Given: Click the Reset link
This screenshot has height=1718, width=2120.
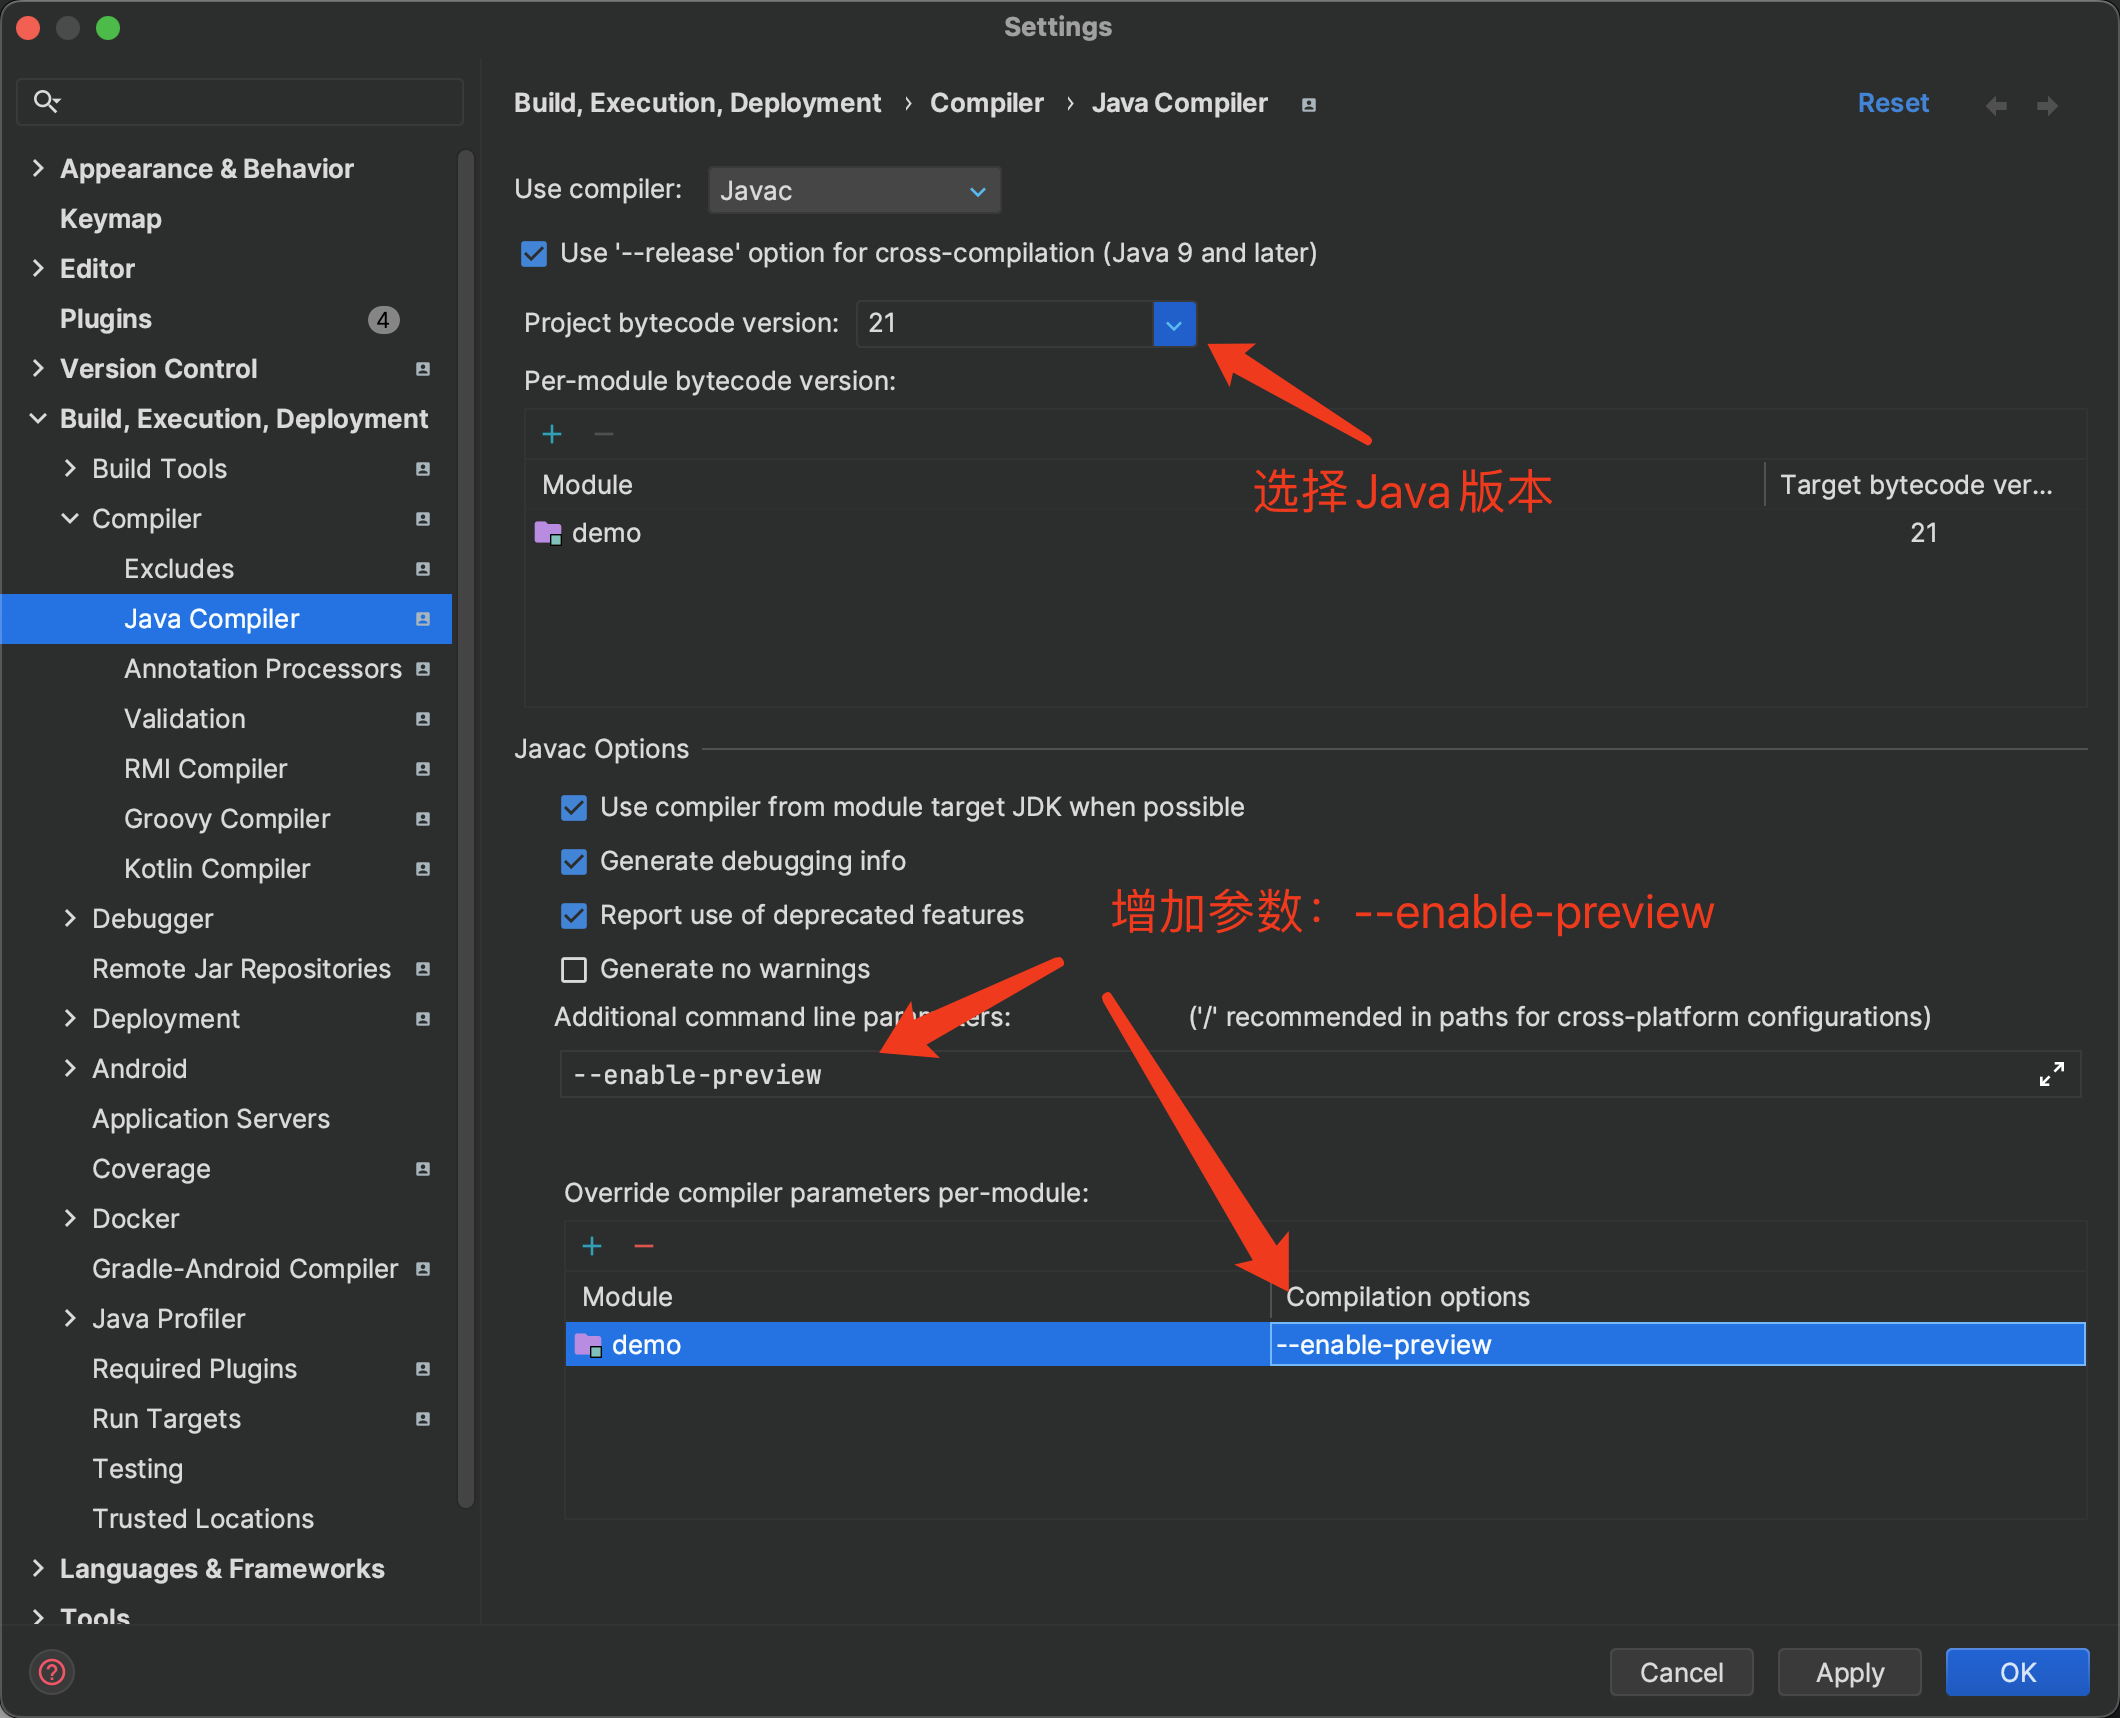Looking at the screenshot, I should pyautogui.click(x=1893, y=102).
